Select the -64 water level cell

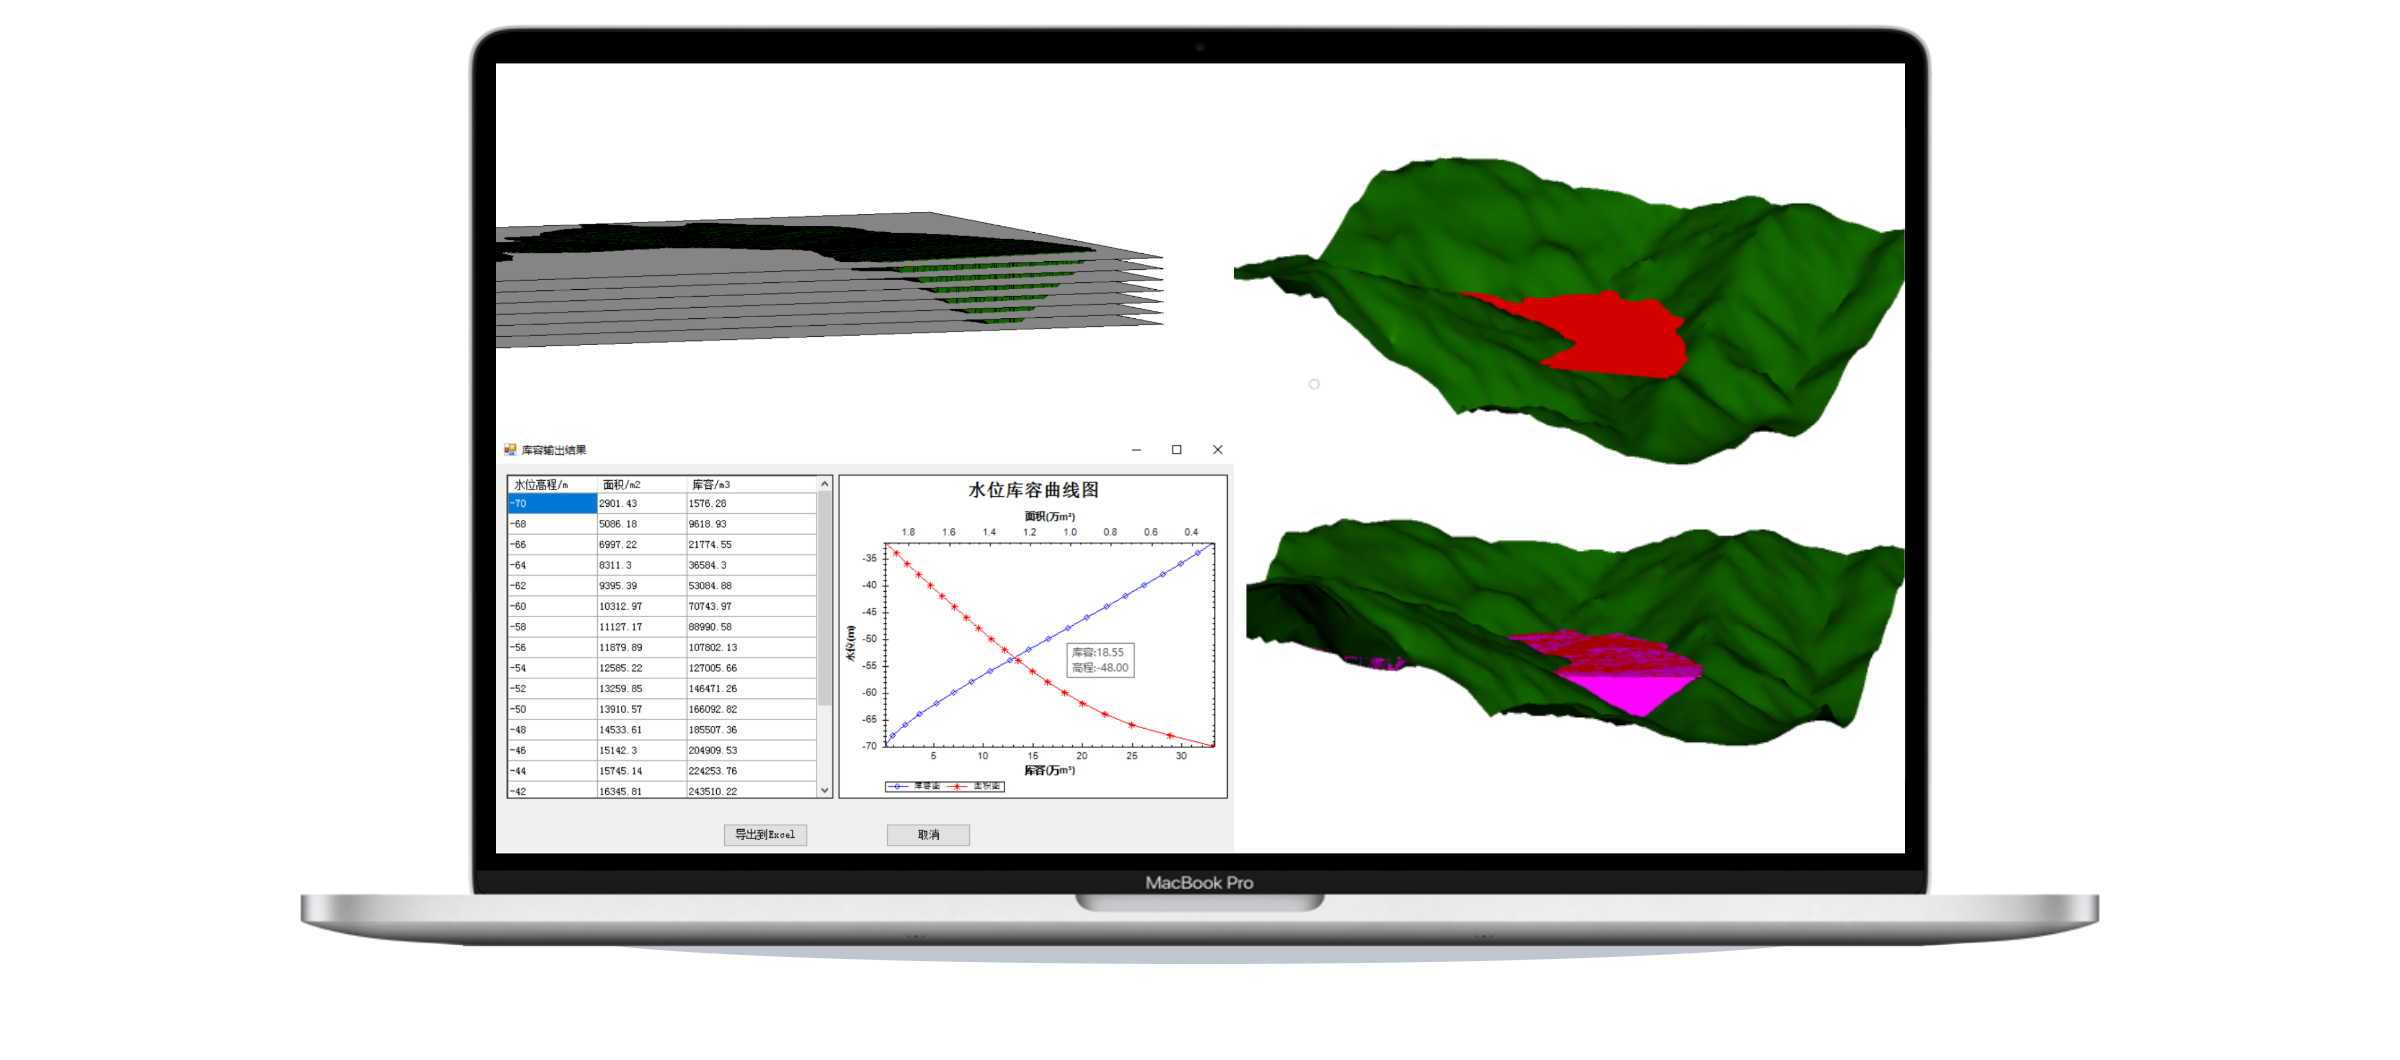(552, 565)
